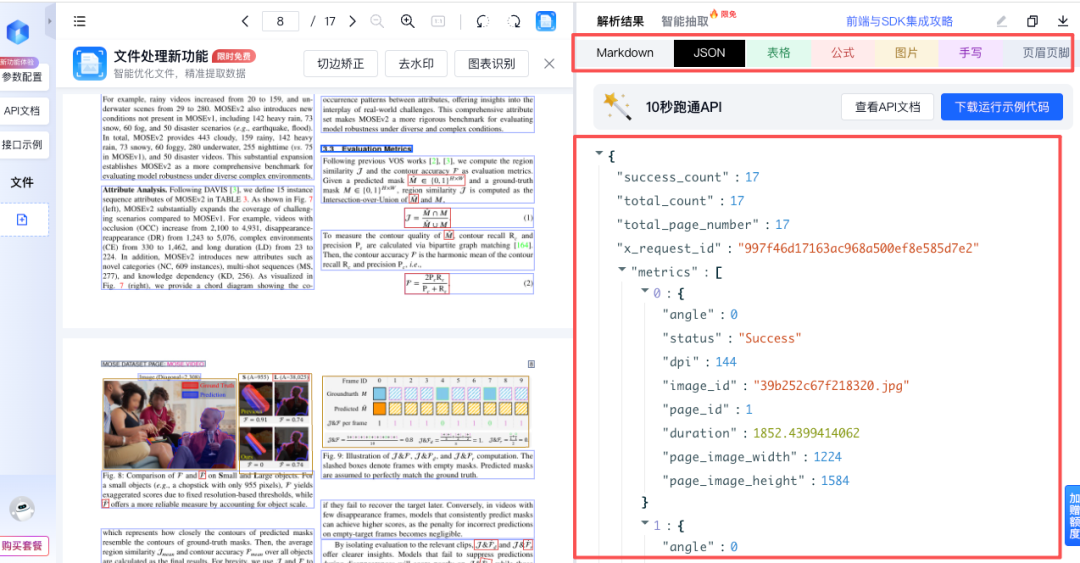
Task: Click the x_request_id value string
Action: click(858, 248)
